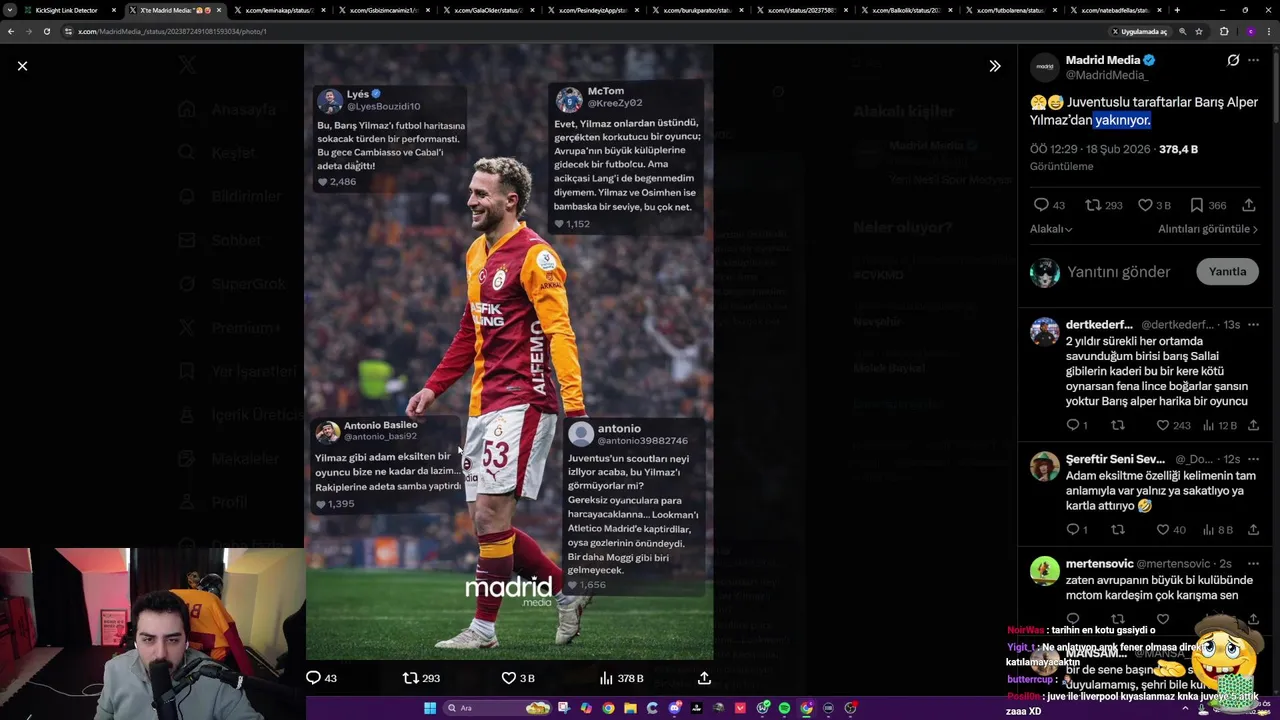The width and height of the screenshot is (1280, 720).
Task: Open Discord from the taskbar
Action: coord(674,708)
